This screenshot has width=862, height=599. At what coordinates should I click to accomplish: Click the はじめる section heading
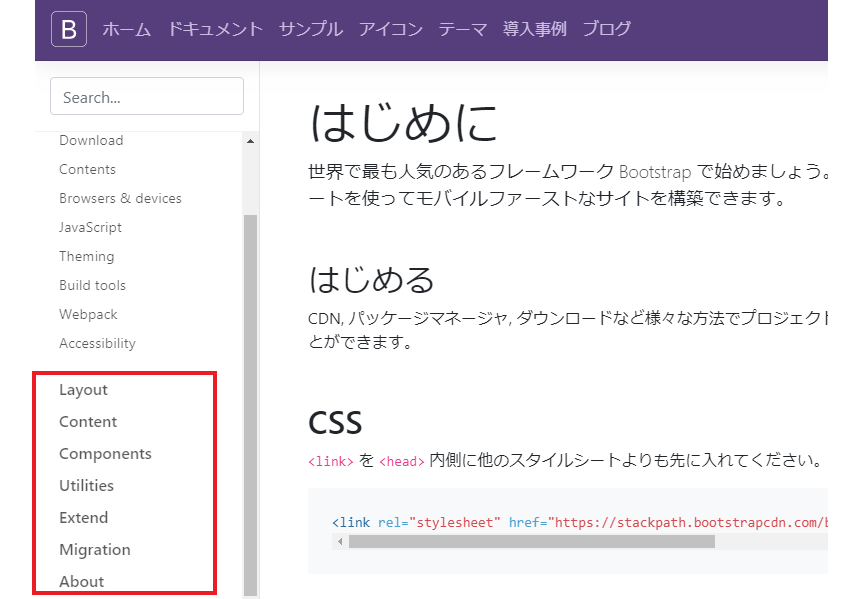point(371,279)
